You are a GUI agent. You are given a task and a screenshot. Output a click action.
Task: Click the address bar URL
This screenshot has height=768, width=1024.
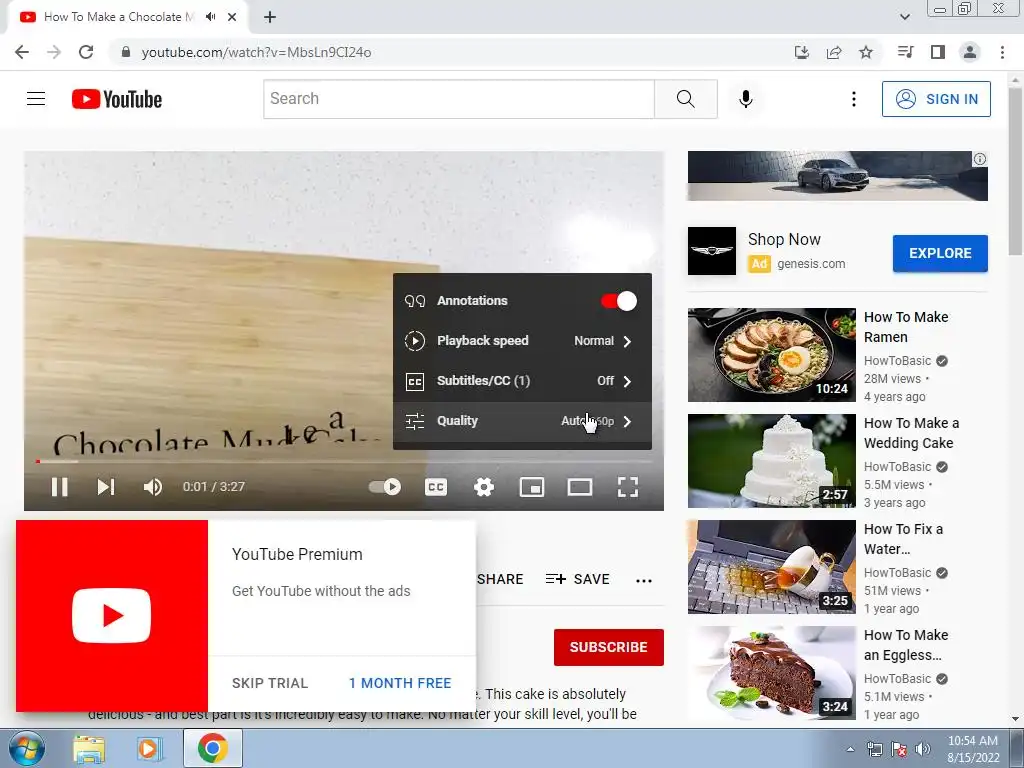click(256, 52)
